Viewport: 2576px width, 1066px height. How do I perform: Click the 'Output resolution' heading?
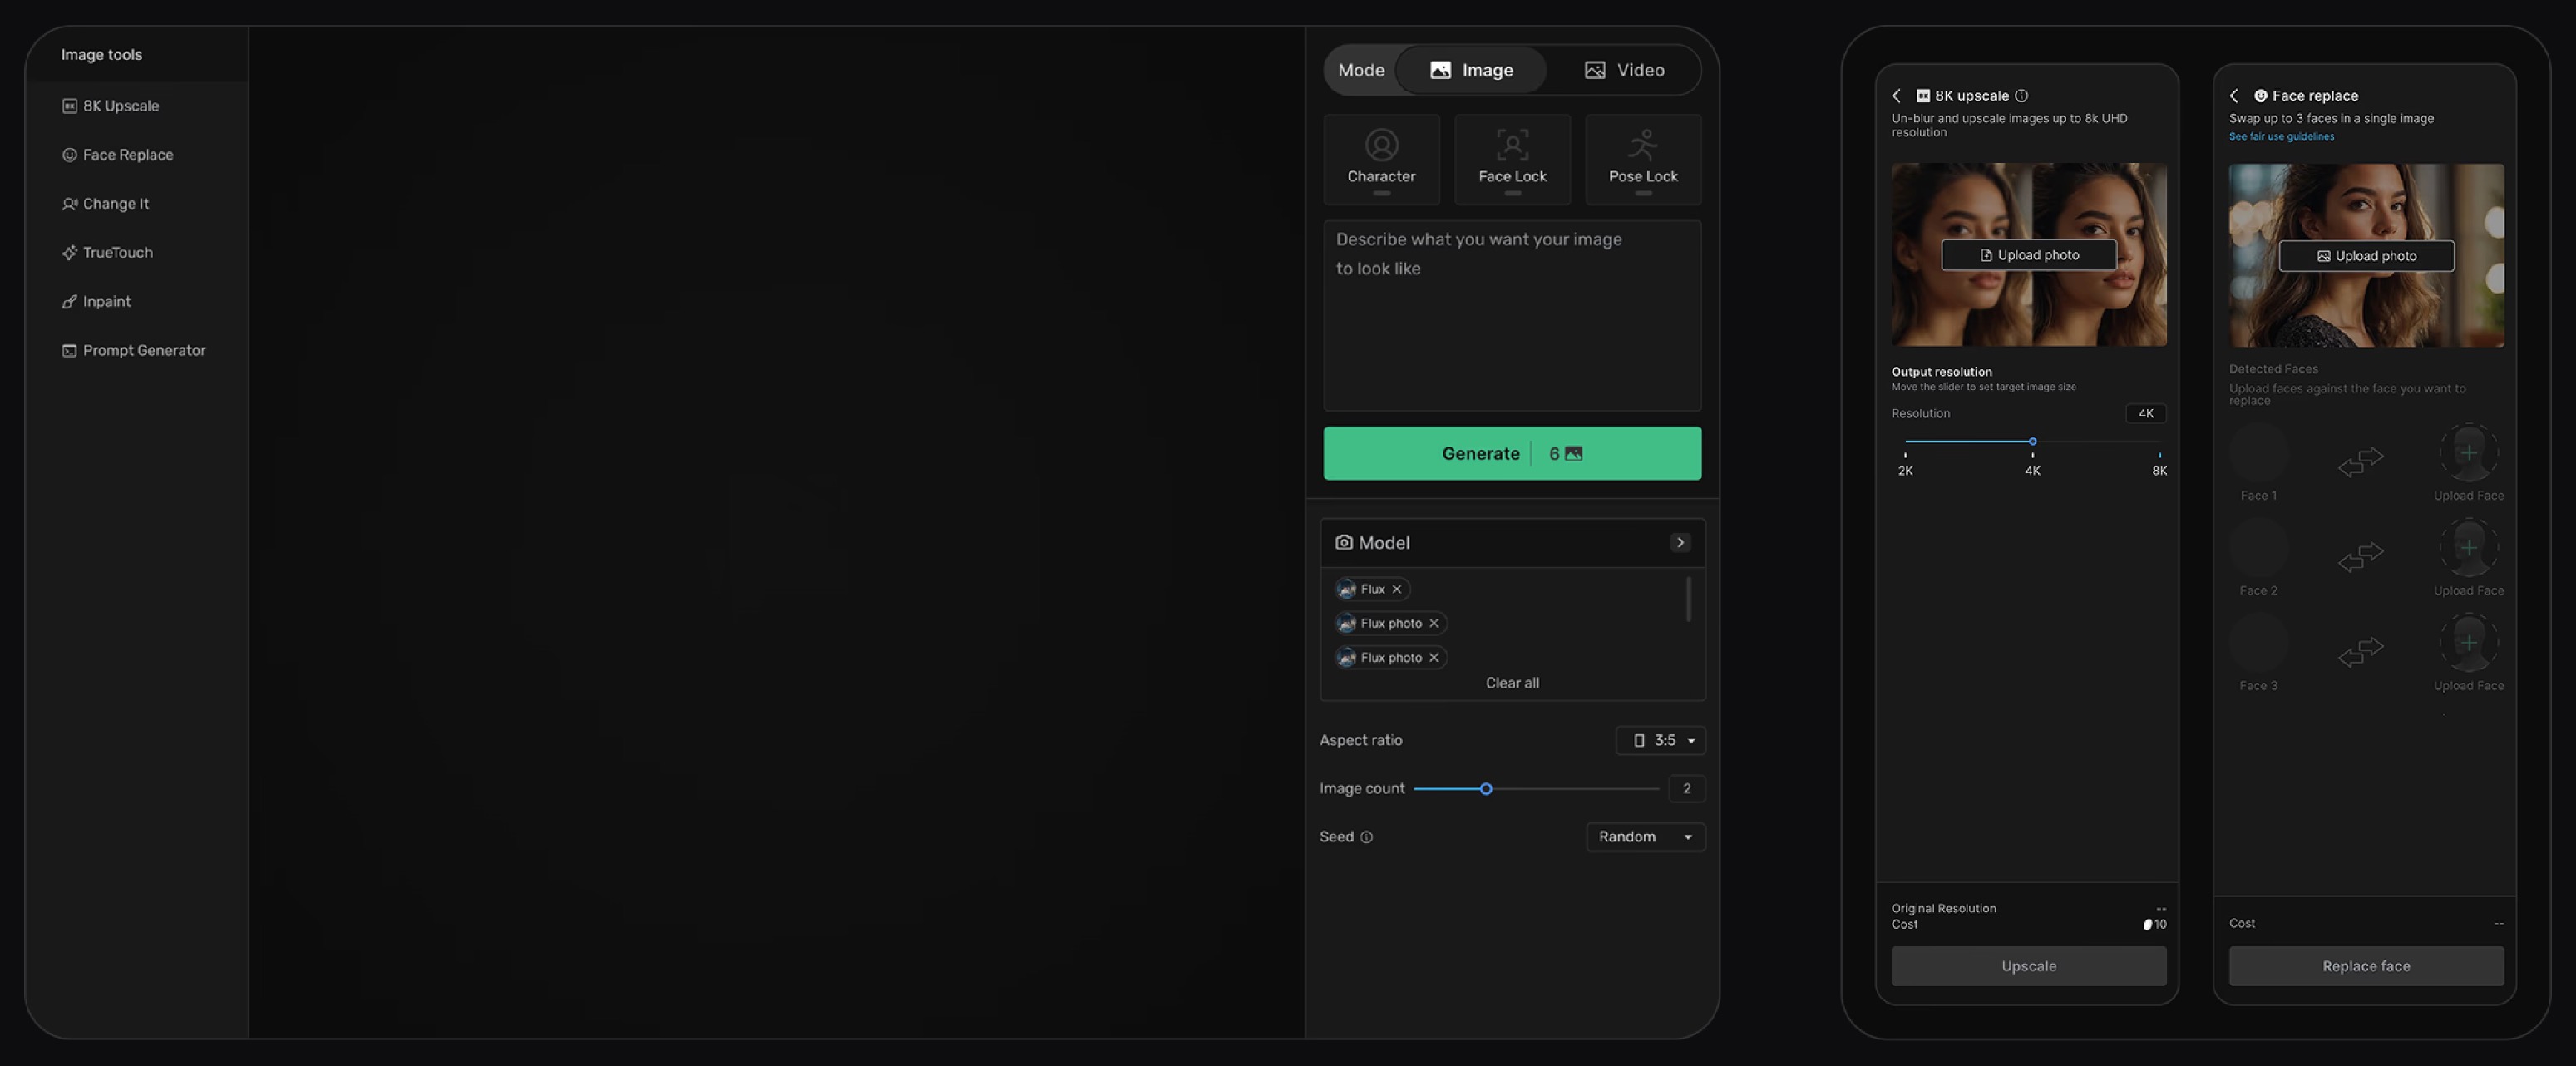click(1941, 372)
